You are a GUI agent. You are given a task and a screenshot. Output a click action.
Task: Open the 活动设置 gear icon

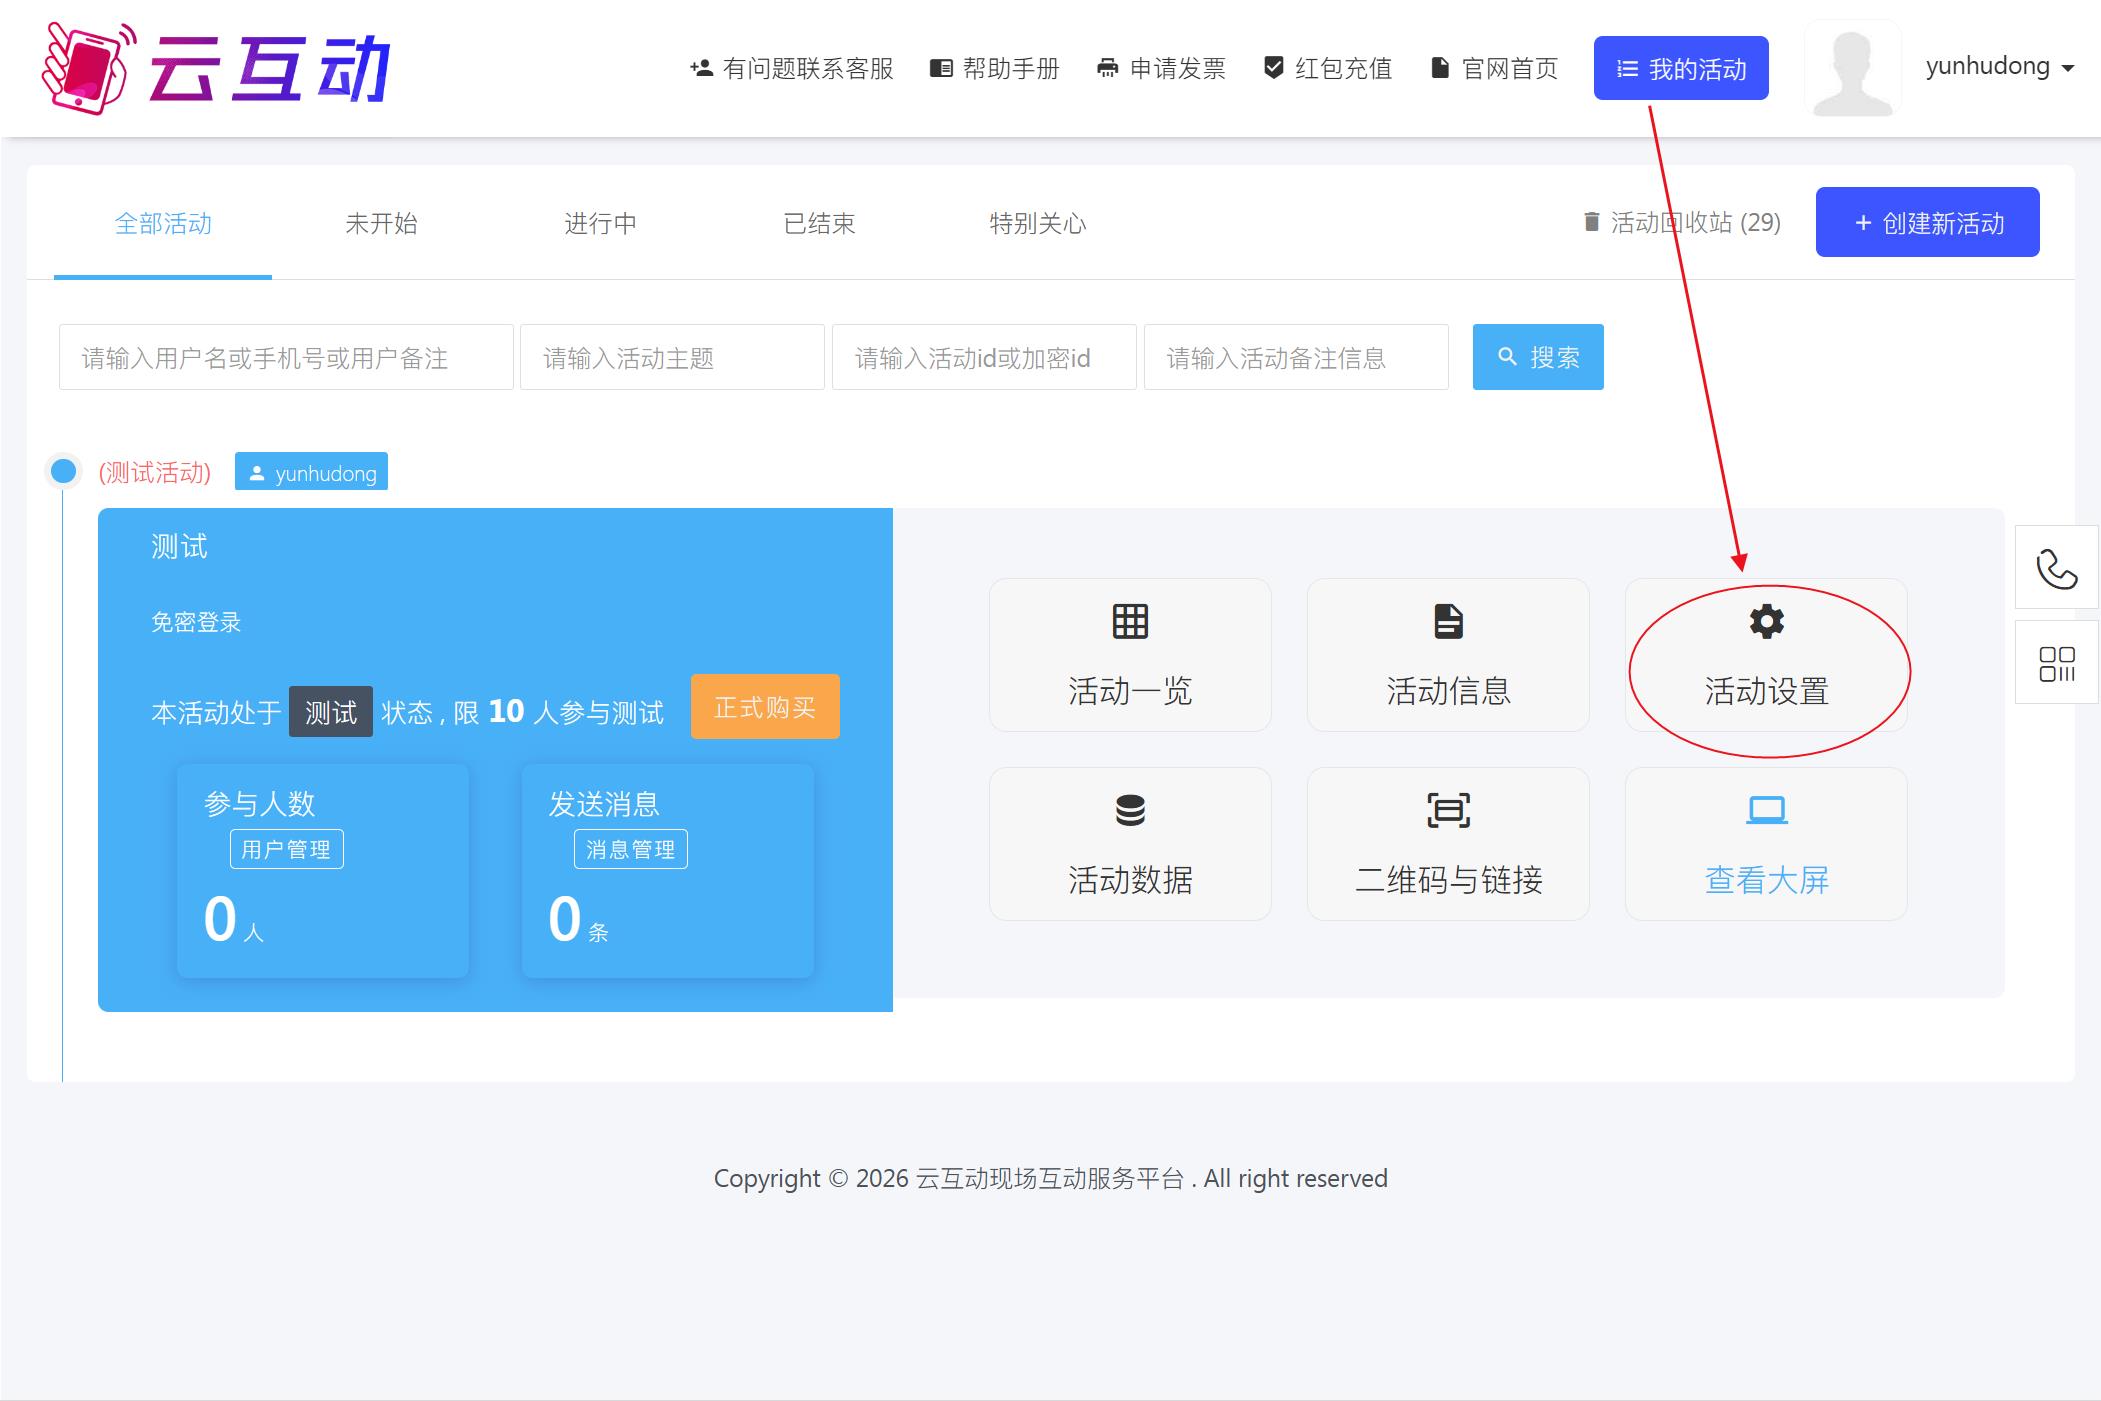(1766, 622)
